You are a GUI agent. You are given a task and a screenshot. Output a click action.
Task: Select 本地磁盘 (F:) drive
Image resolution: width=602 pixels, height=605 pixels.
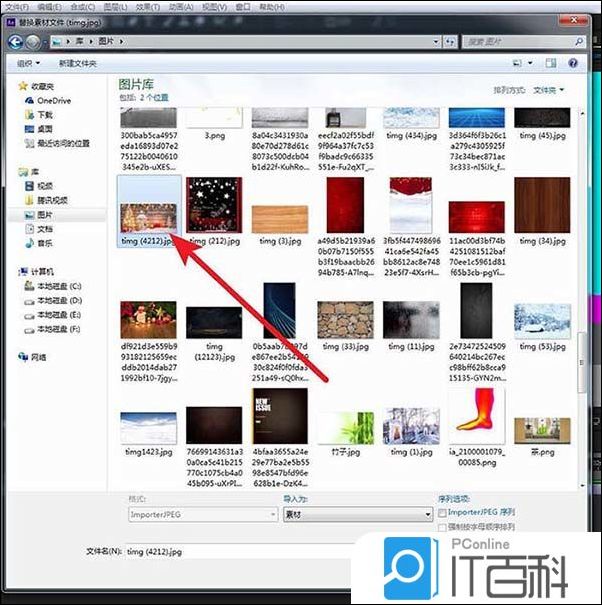(x=53, y=329)
